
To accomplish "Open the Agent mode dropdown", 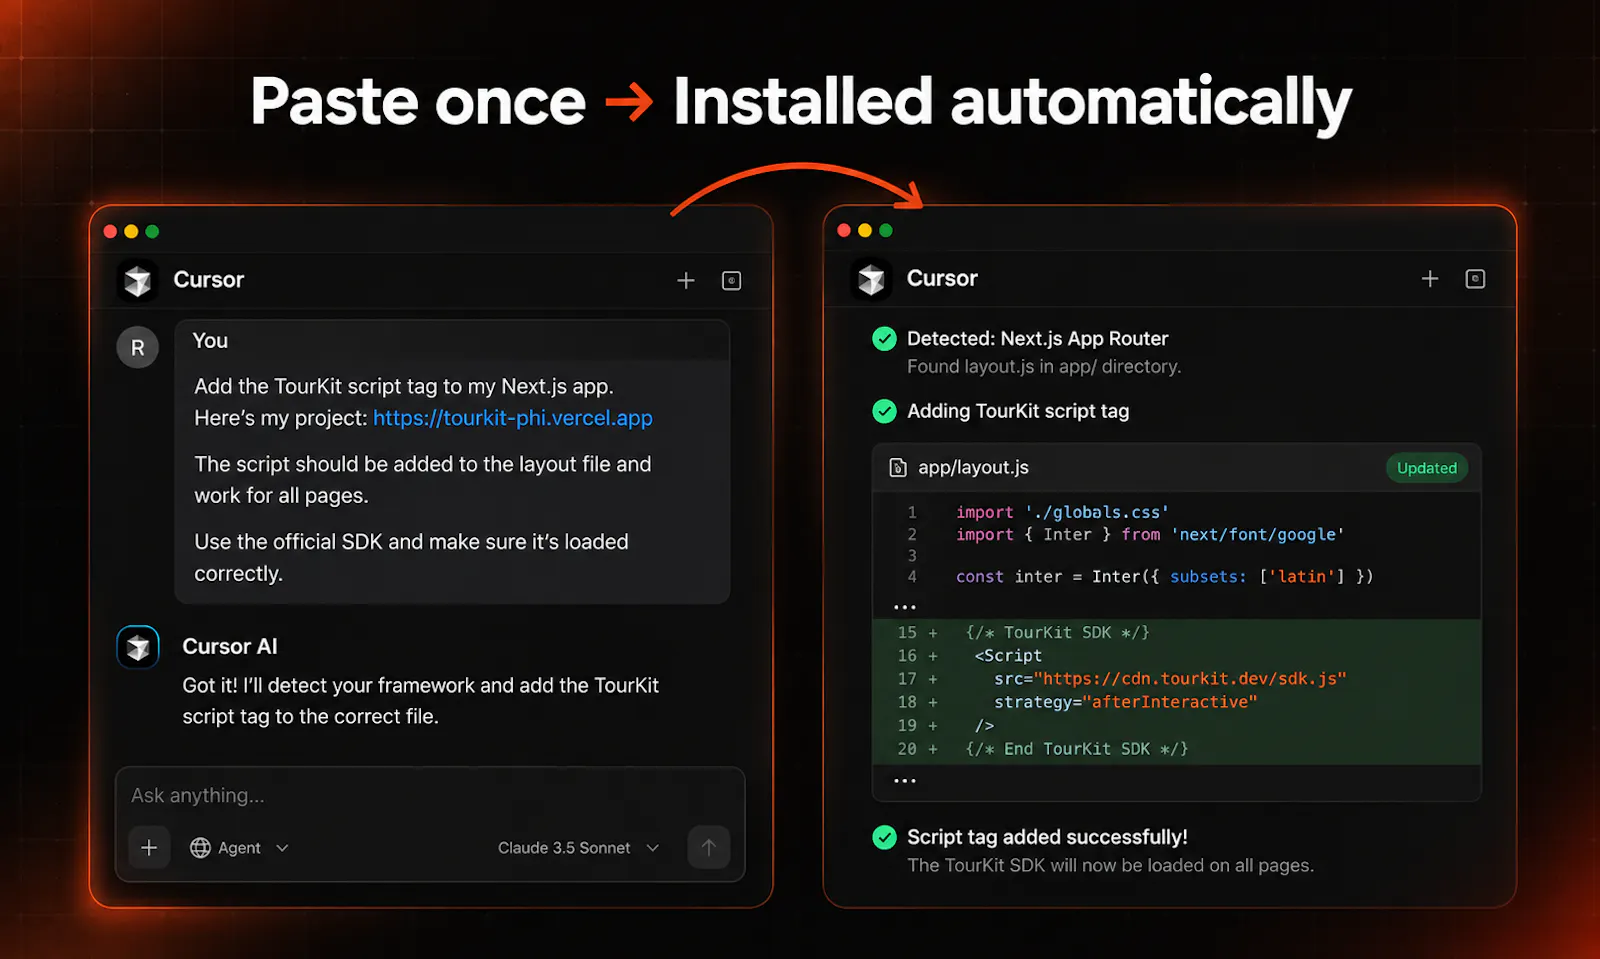I will [240, 848].
